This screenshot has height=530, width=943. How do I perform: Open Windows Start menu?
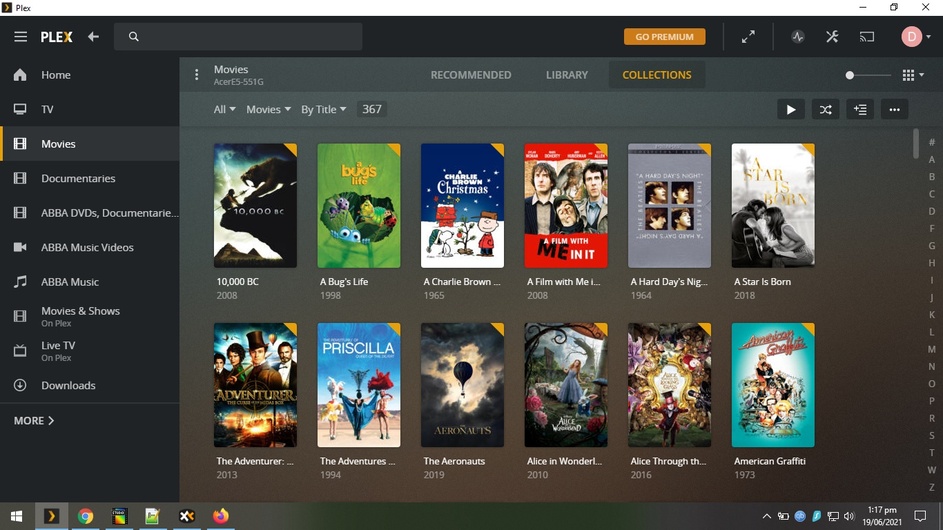pos(17,516)
